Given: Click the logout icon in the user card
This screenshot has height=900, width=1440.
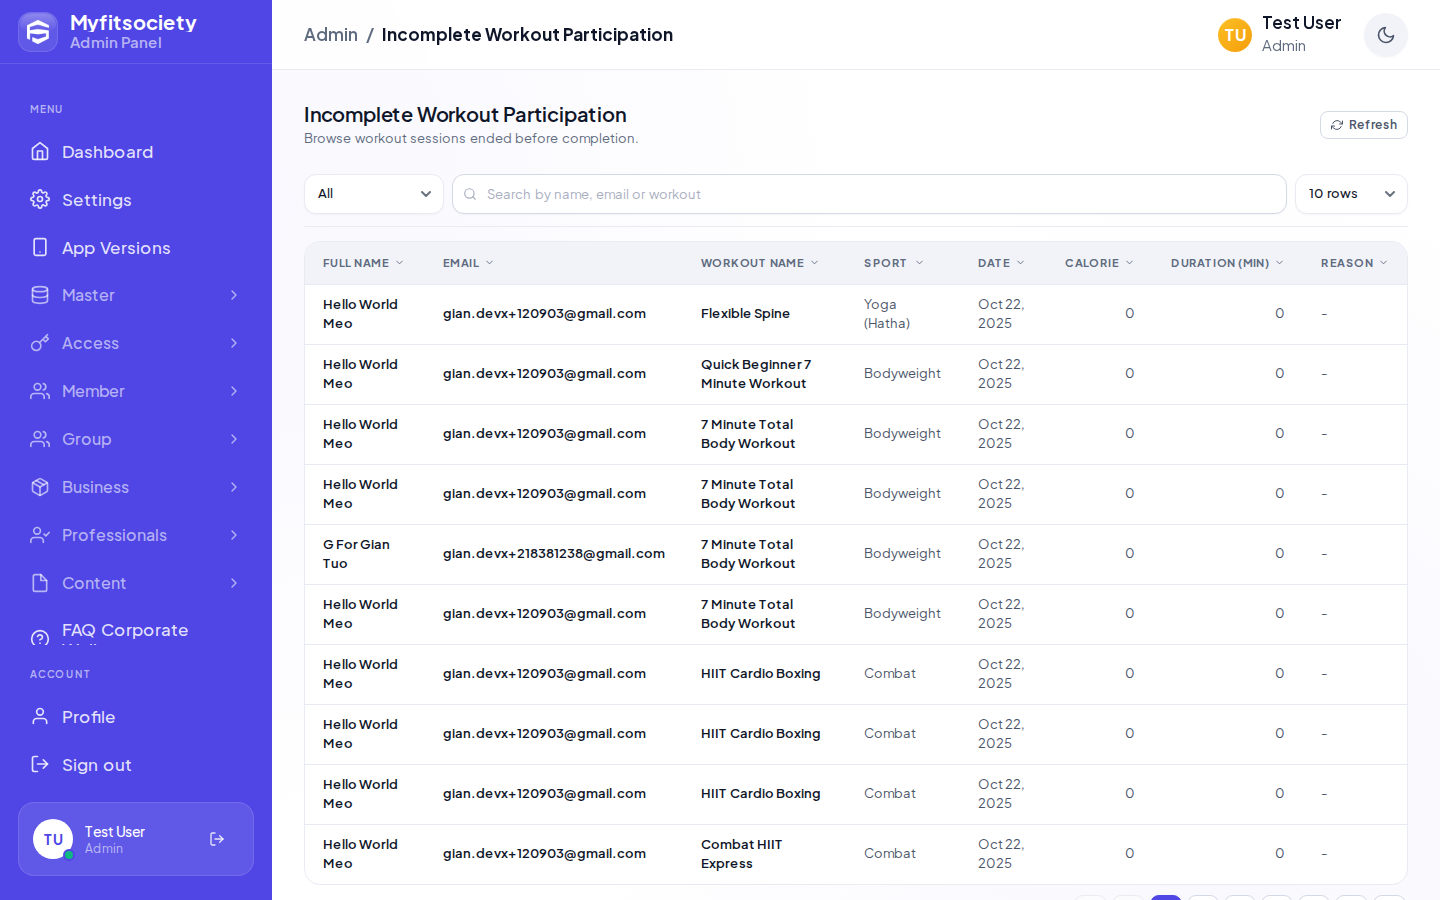Looking at the screenshot, I should 217,839.
